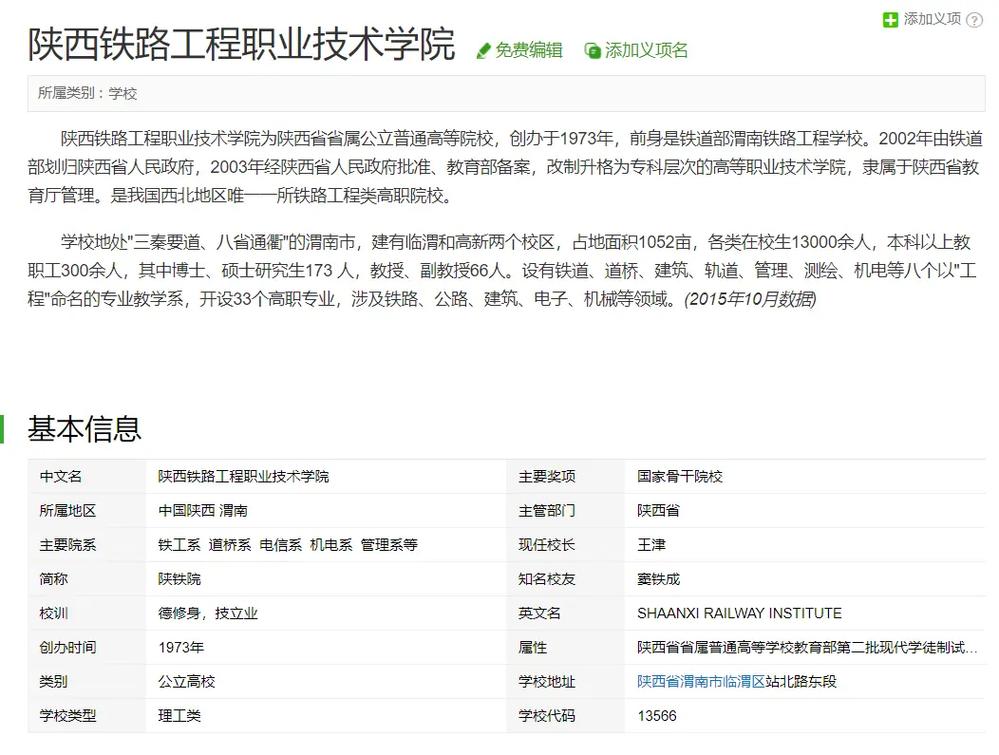Click the 创办时间 label
Viewport: 999px width, 755px height.
pyautogui.click(x=68, y=648)
